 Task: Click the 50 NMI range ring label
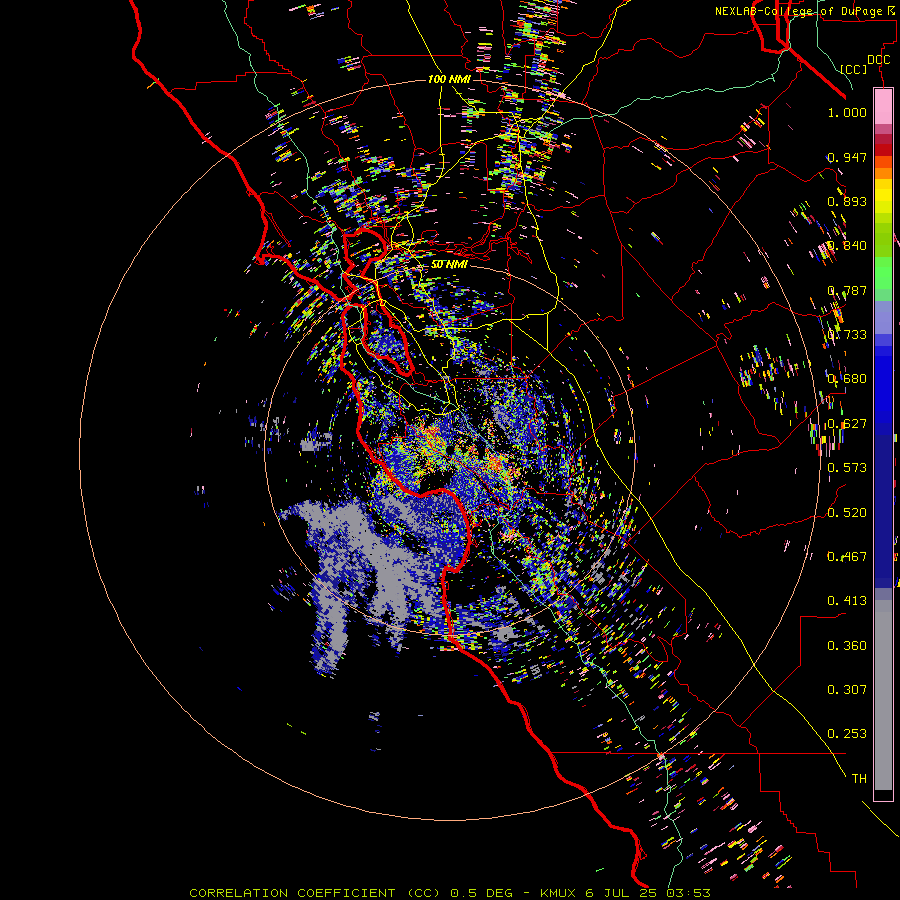(449, 265)
